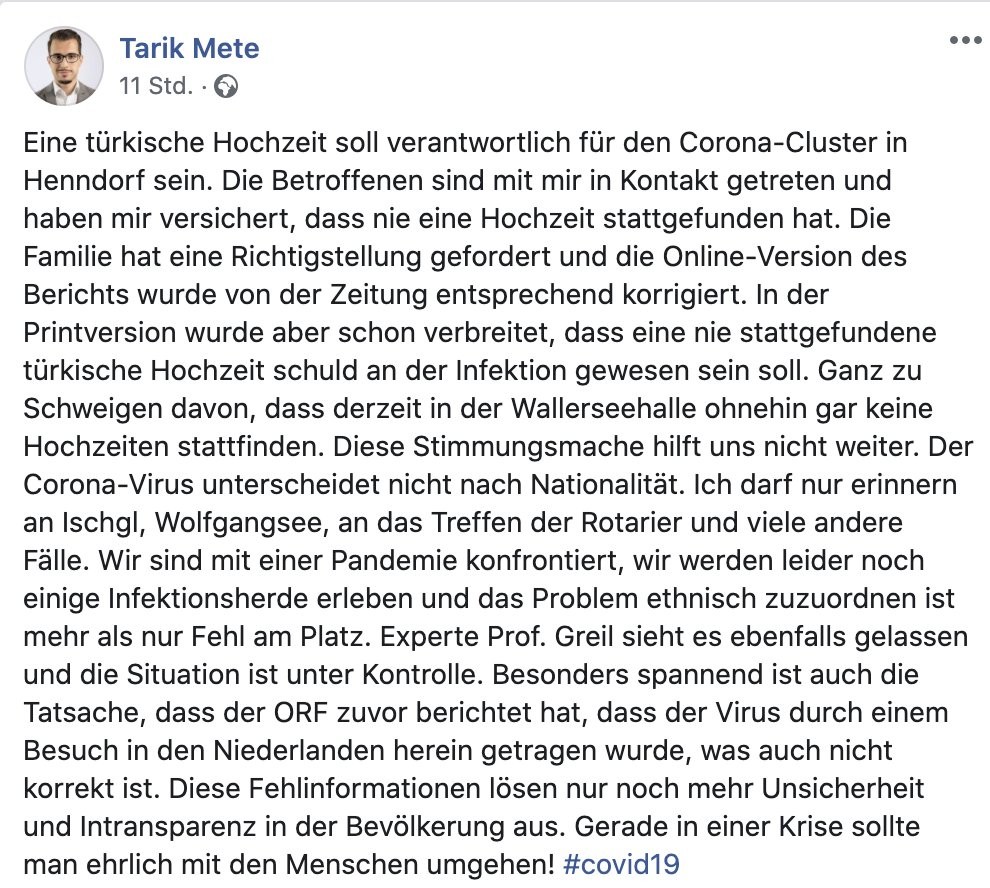Click the word 'Printversion' in the post text
The width and height of the screenshot is (990, 888).
pos(99,333)
